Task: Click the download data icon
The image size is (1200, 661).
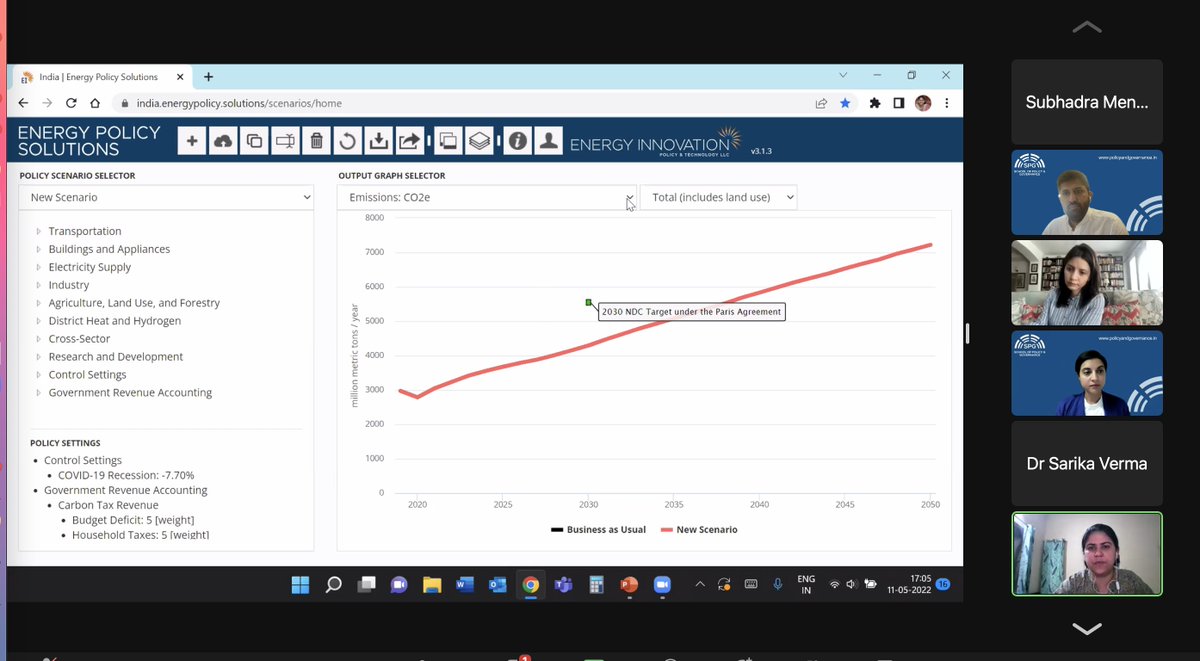Action: [x=378, y=141]
